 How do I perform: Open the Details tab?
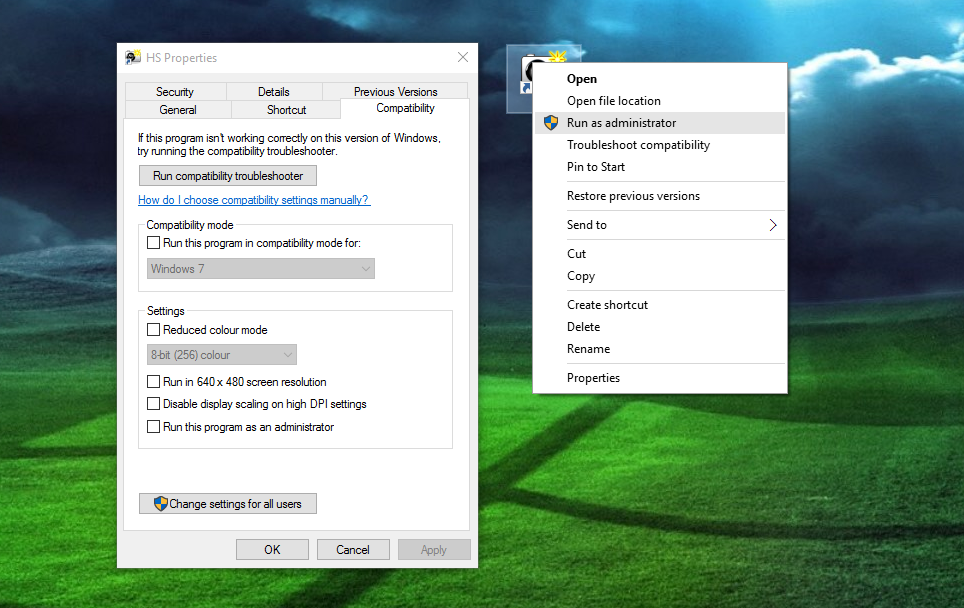[x=274, y=92]
